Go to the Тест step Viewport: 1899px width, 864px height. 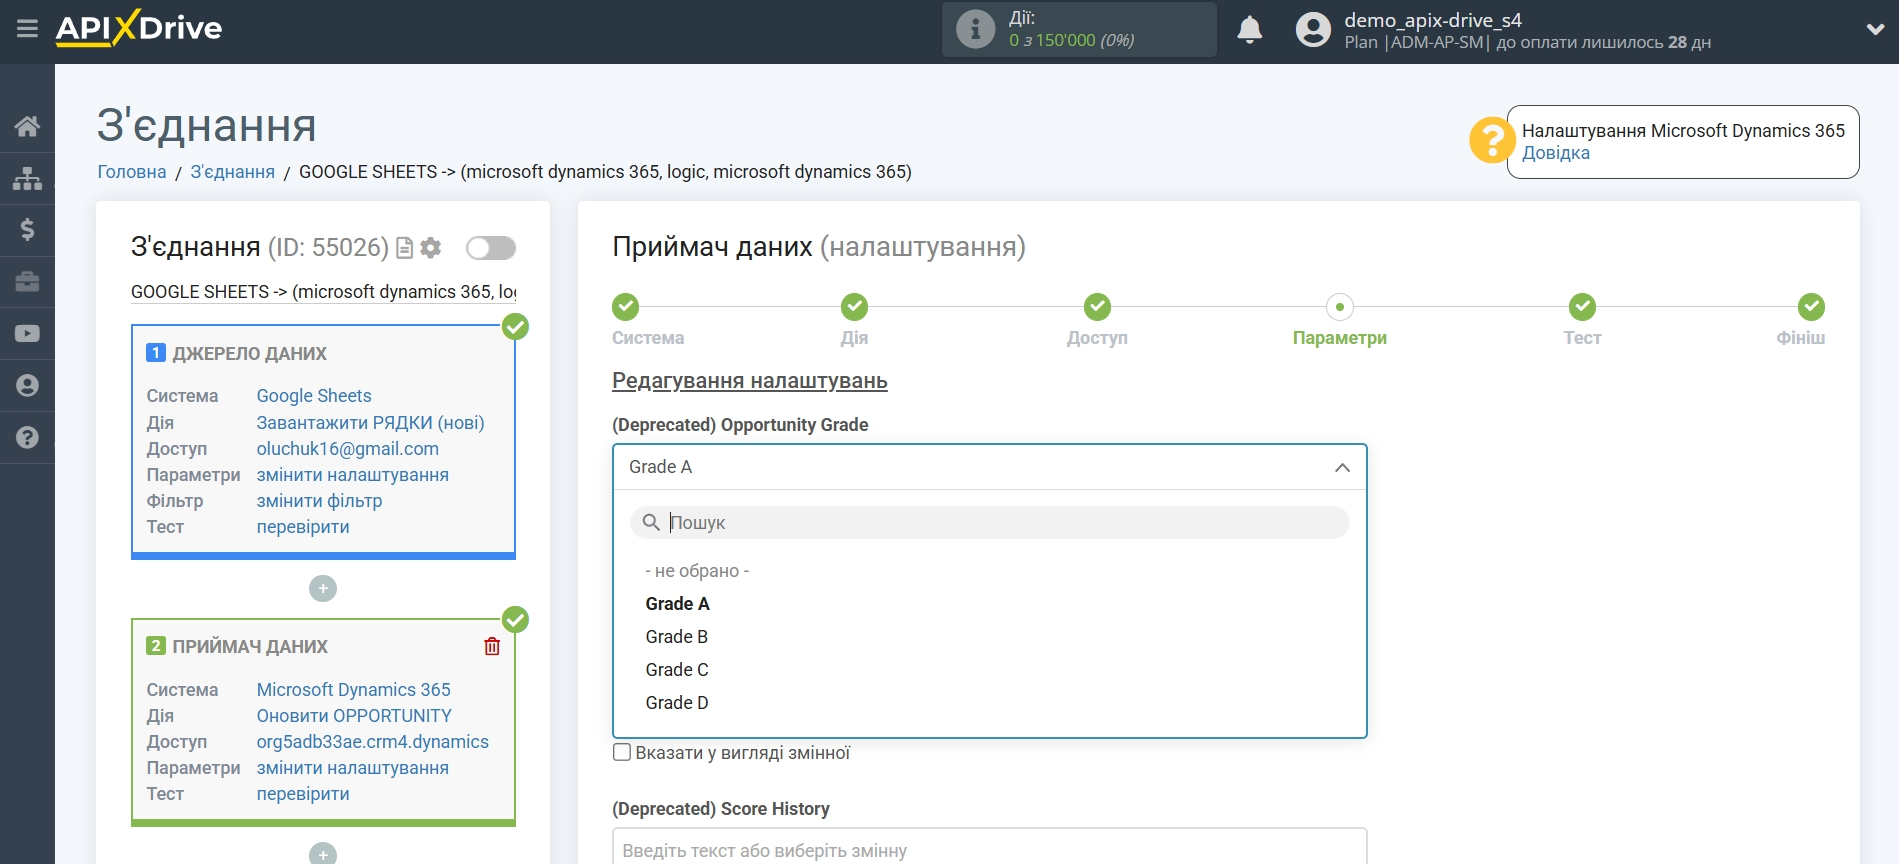(1582, 321)
